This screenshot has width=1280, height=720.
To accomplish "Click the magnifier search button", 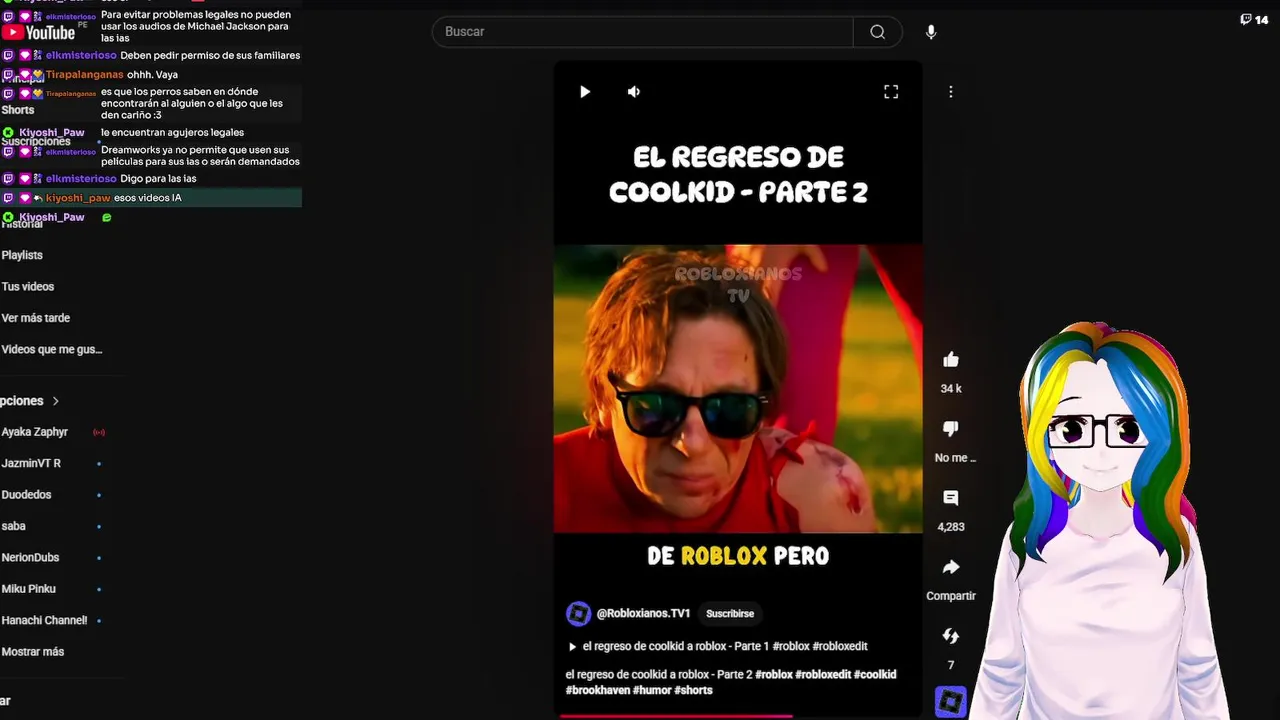I will pos(877,32).
